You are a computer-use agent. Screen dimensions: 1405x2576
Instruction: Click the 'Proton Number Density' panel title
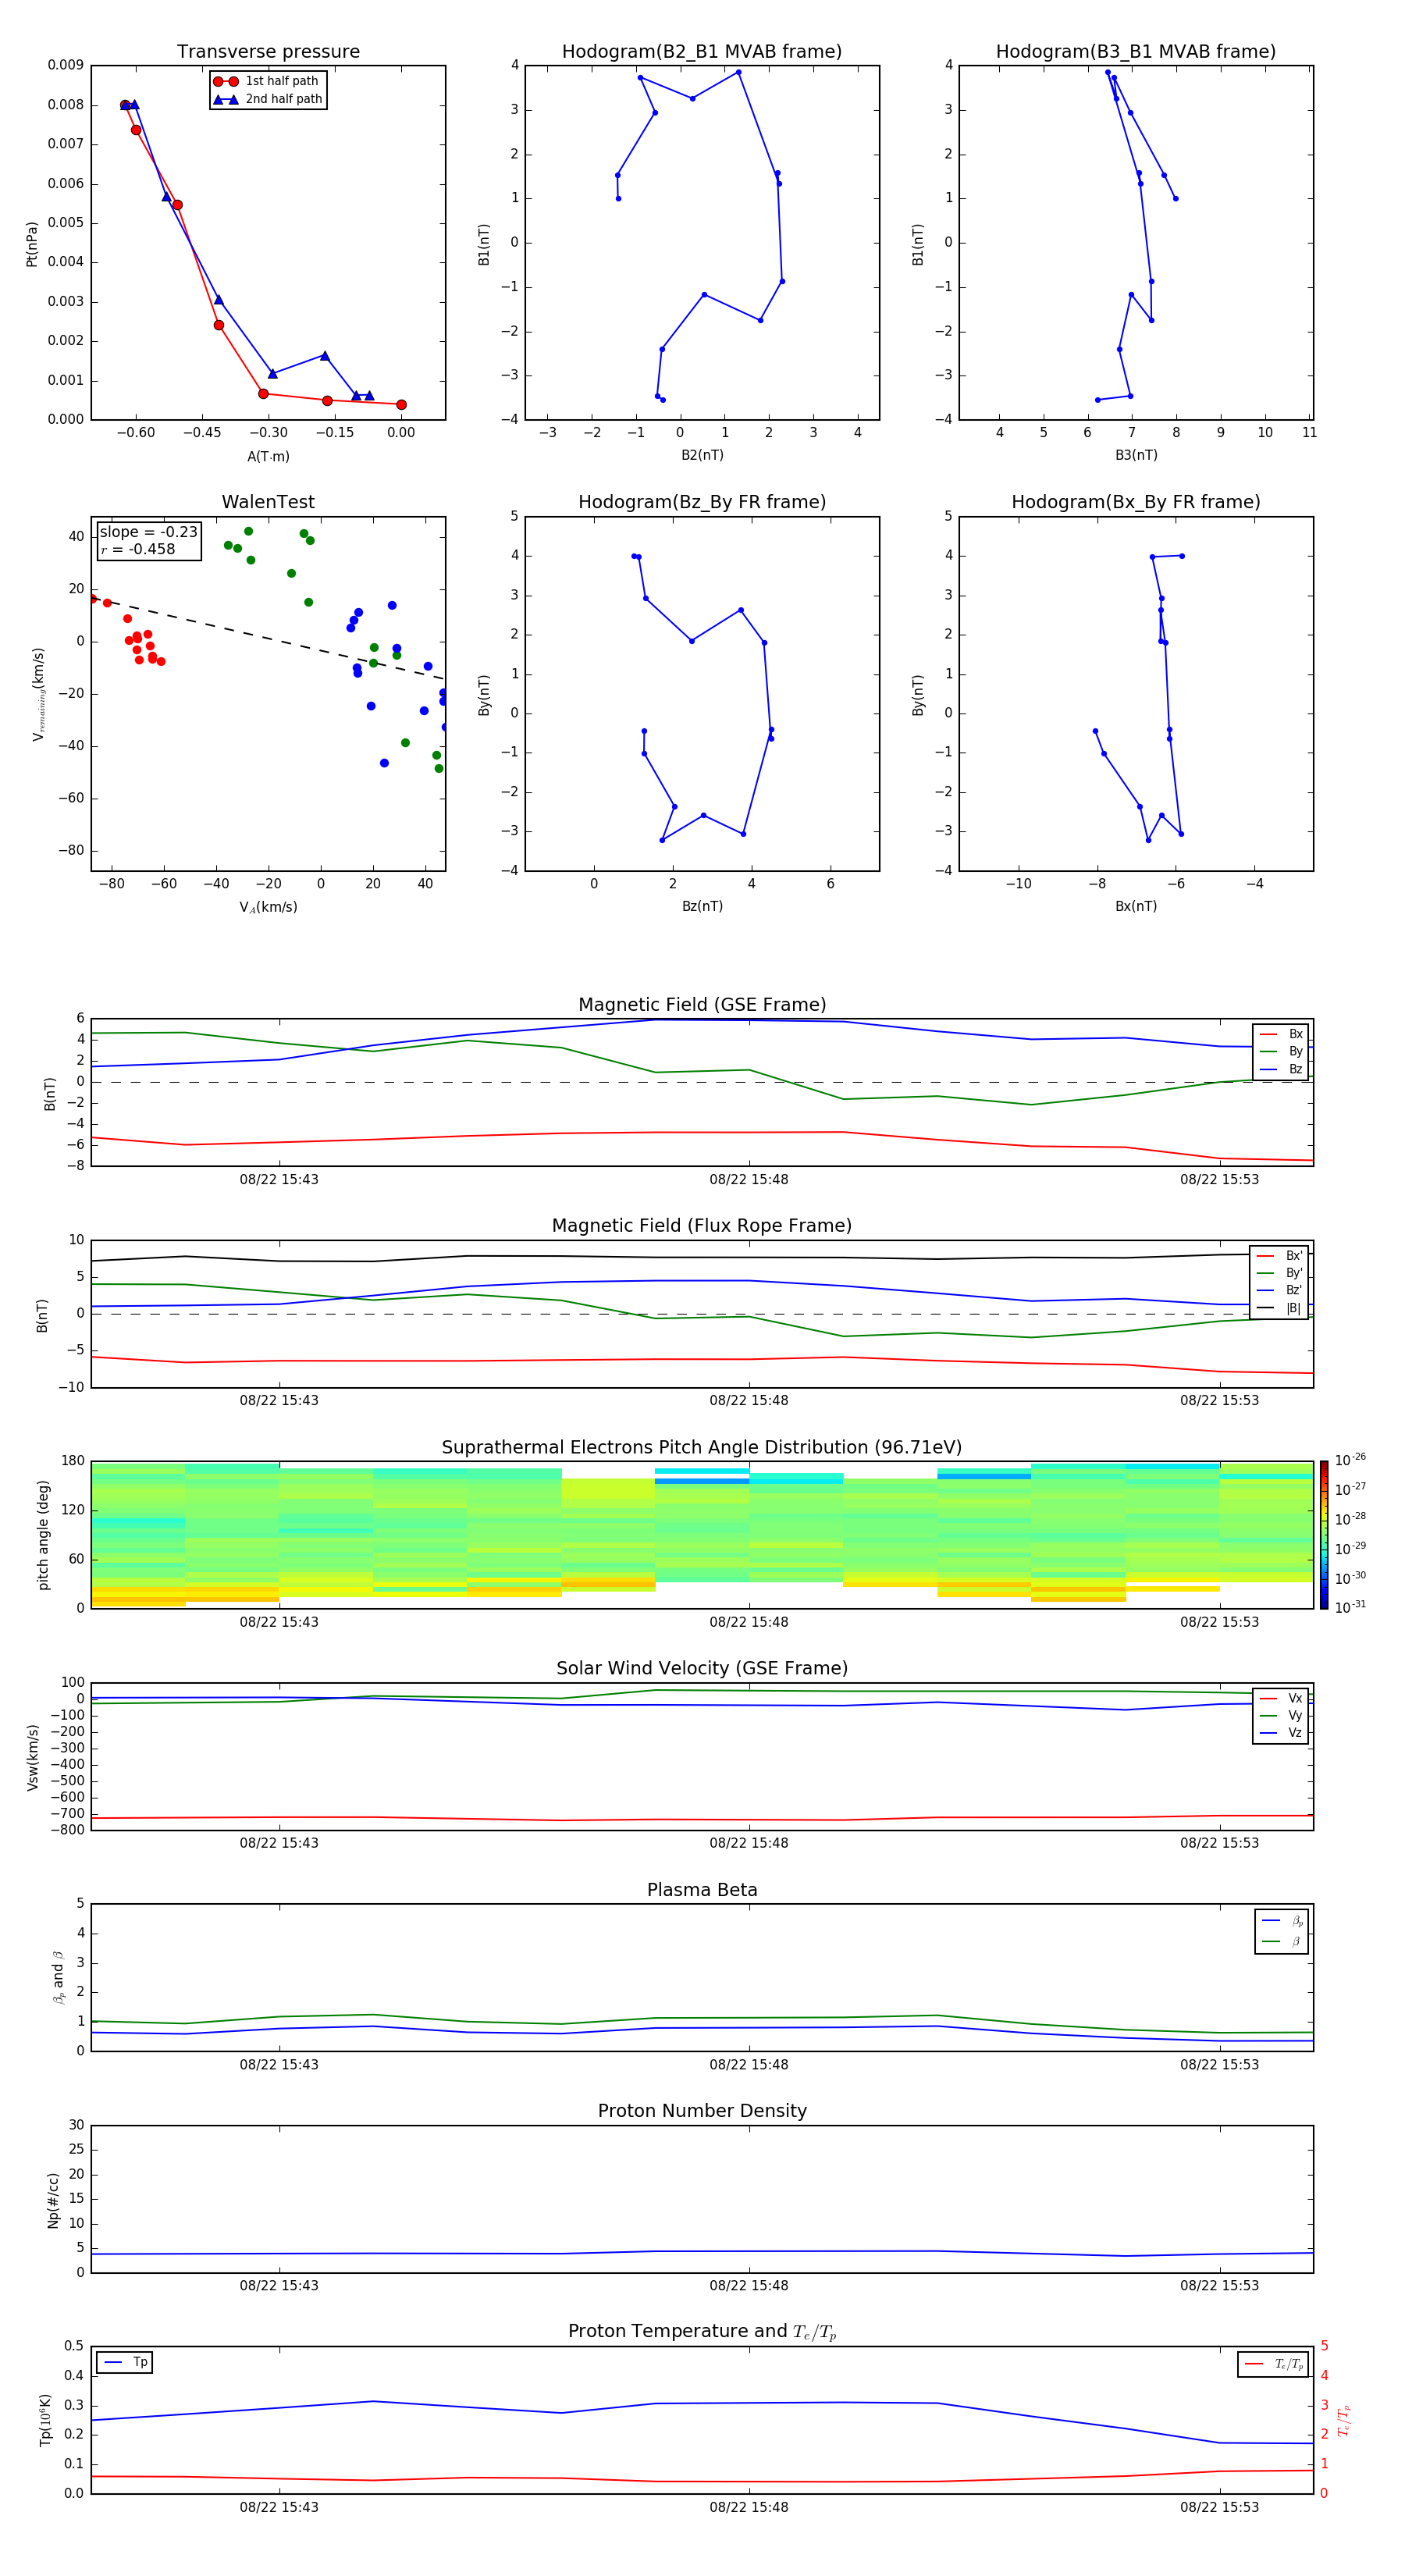(702, 2111)
